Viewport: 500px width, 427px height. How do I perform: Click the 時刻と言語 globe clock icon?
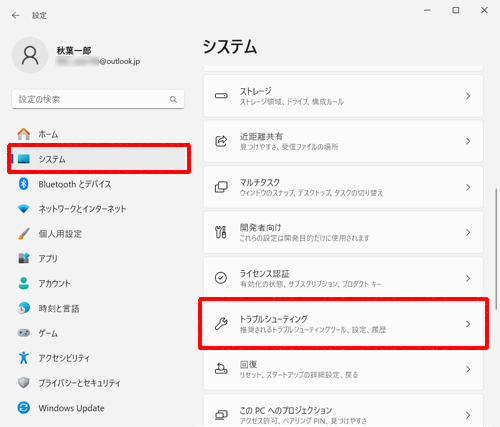pyautogui.click(x=24, y=308)
